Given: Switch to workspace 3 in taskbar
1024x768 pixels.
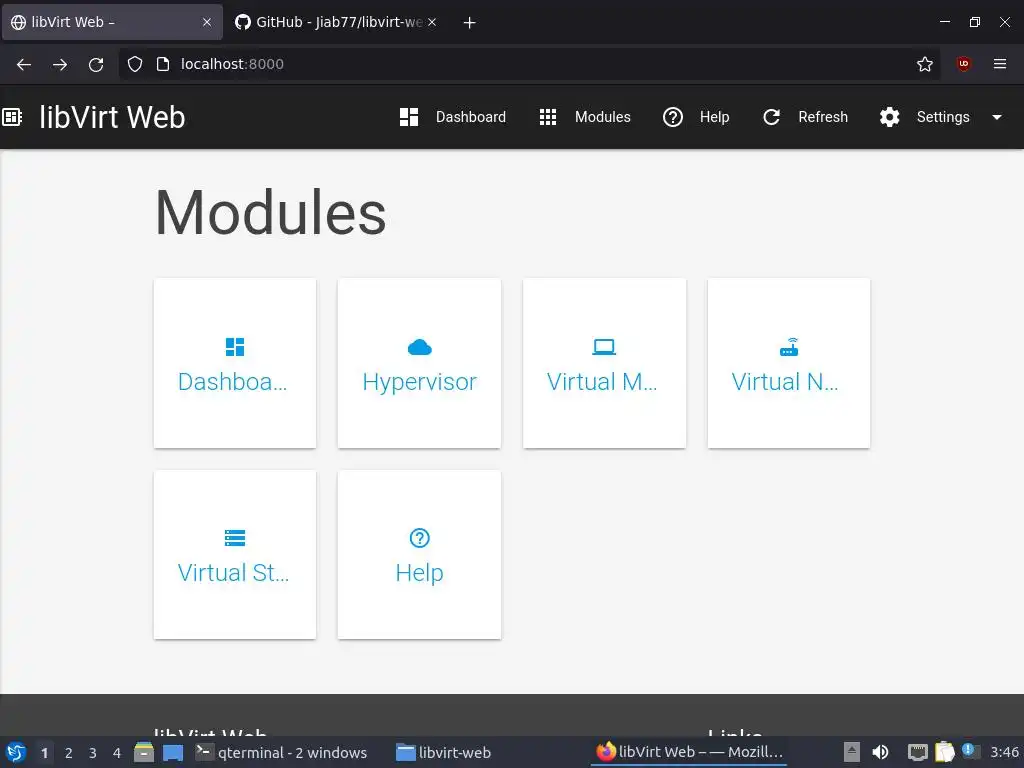Looking at the screenshot, I should pos(93,753).
